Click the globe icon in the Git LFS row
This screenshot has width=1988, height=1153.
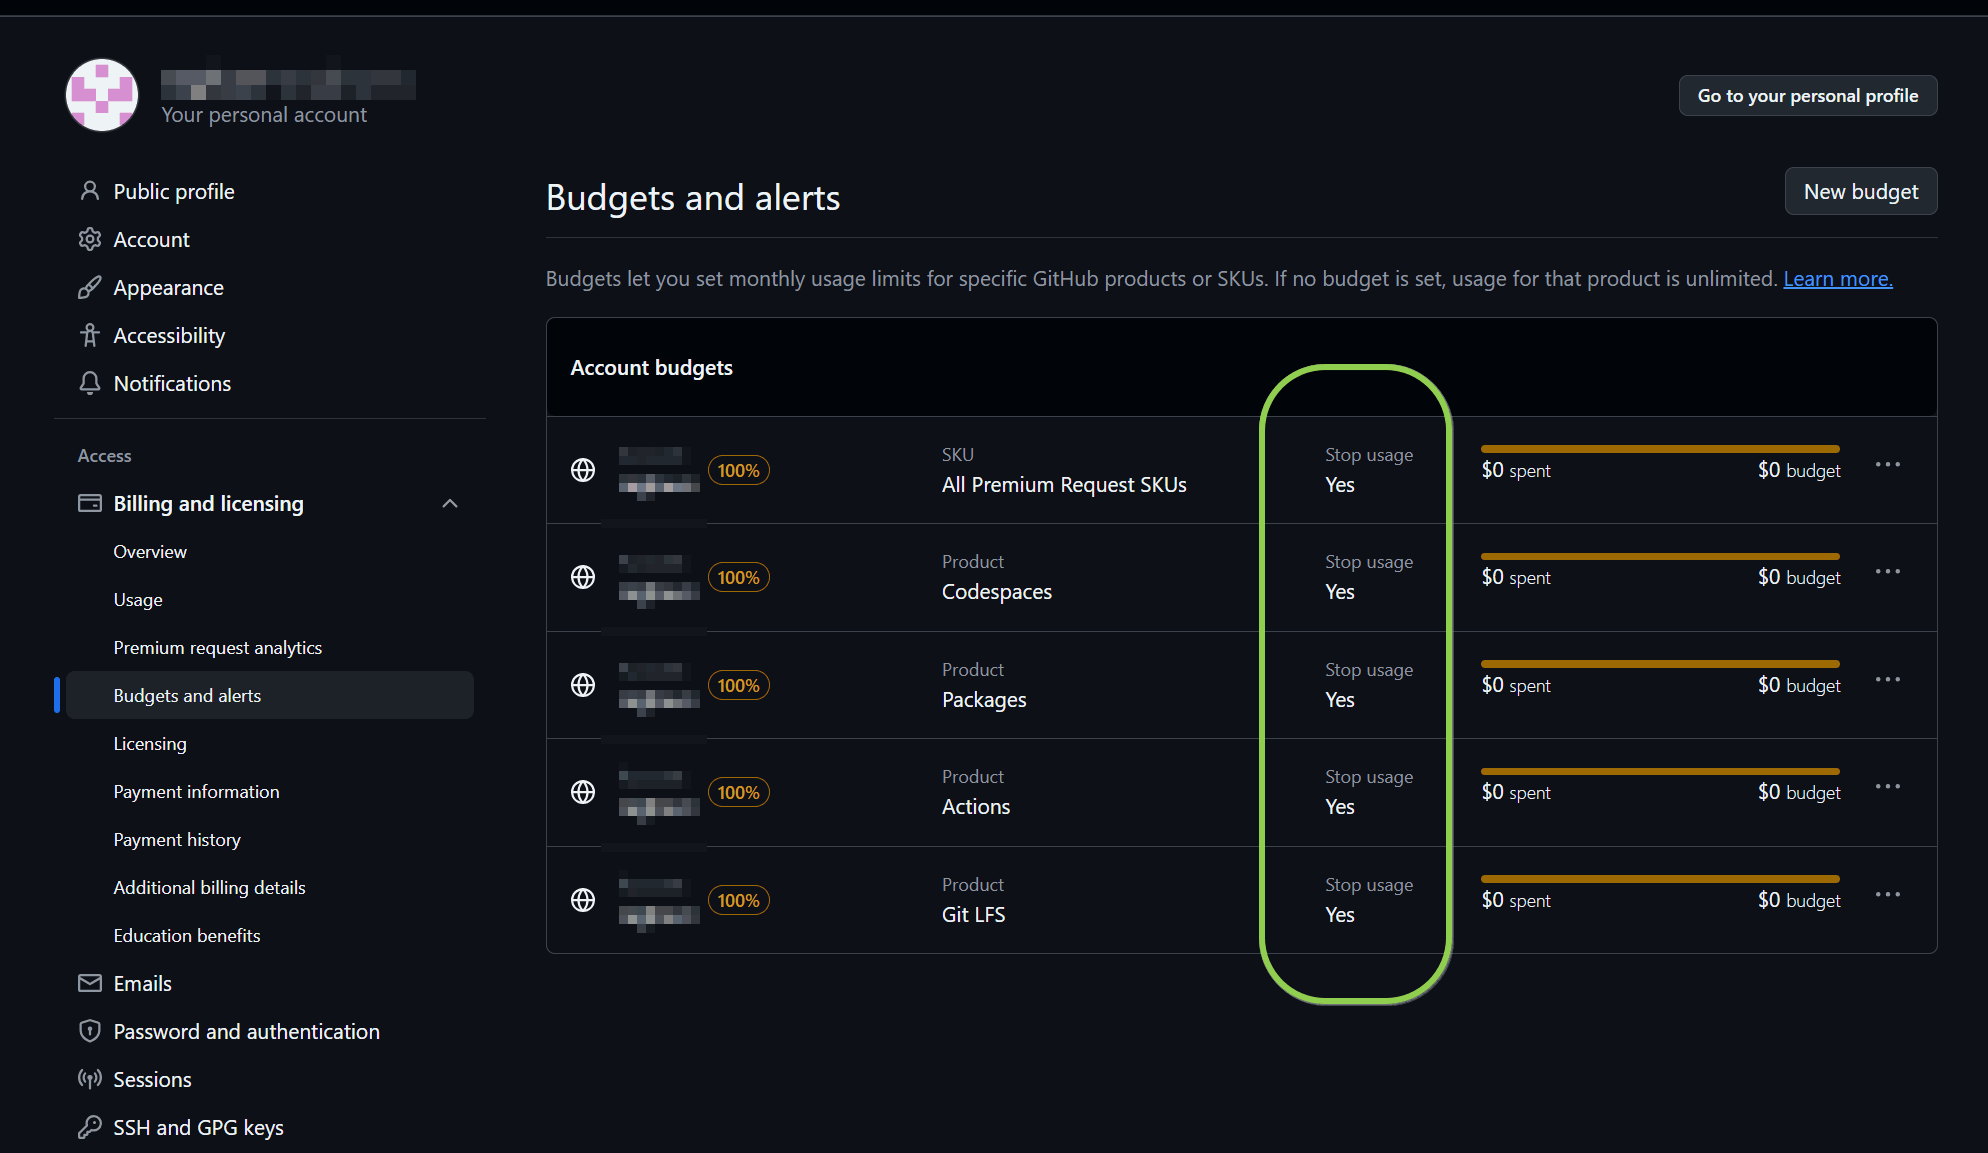click(x=583, y=900)
